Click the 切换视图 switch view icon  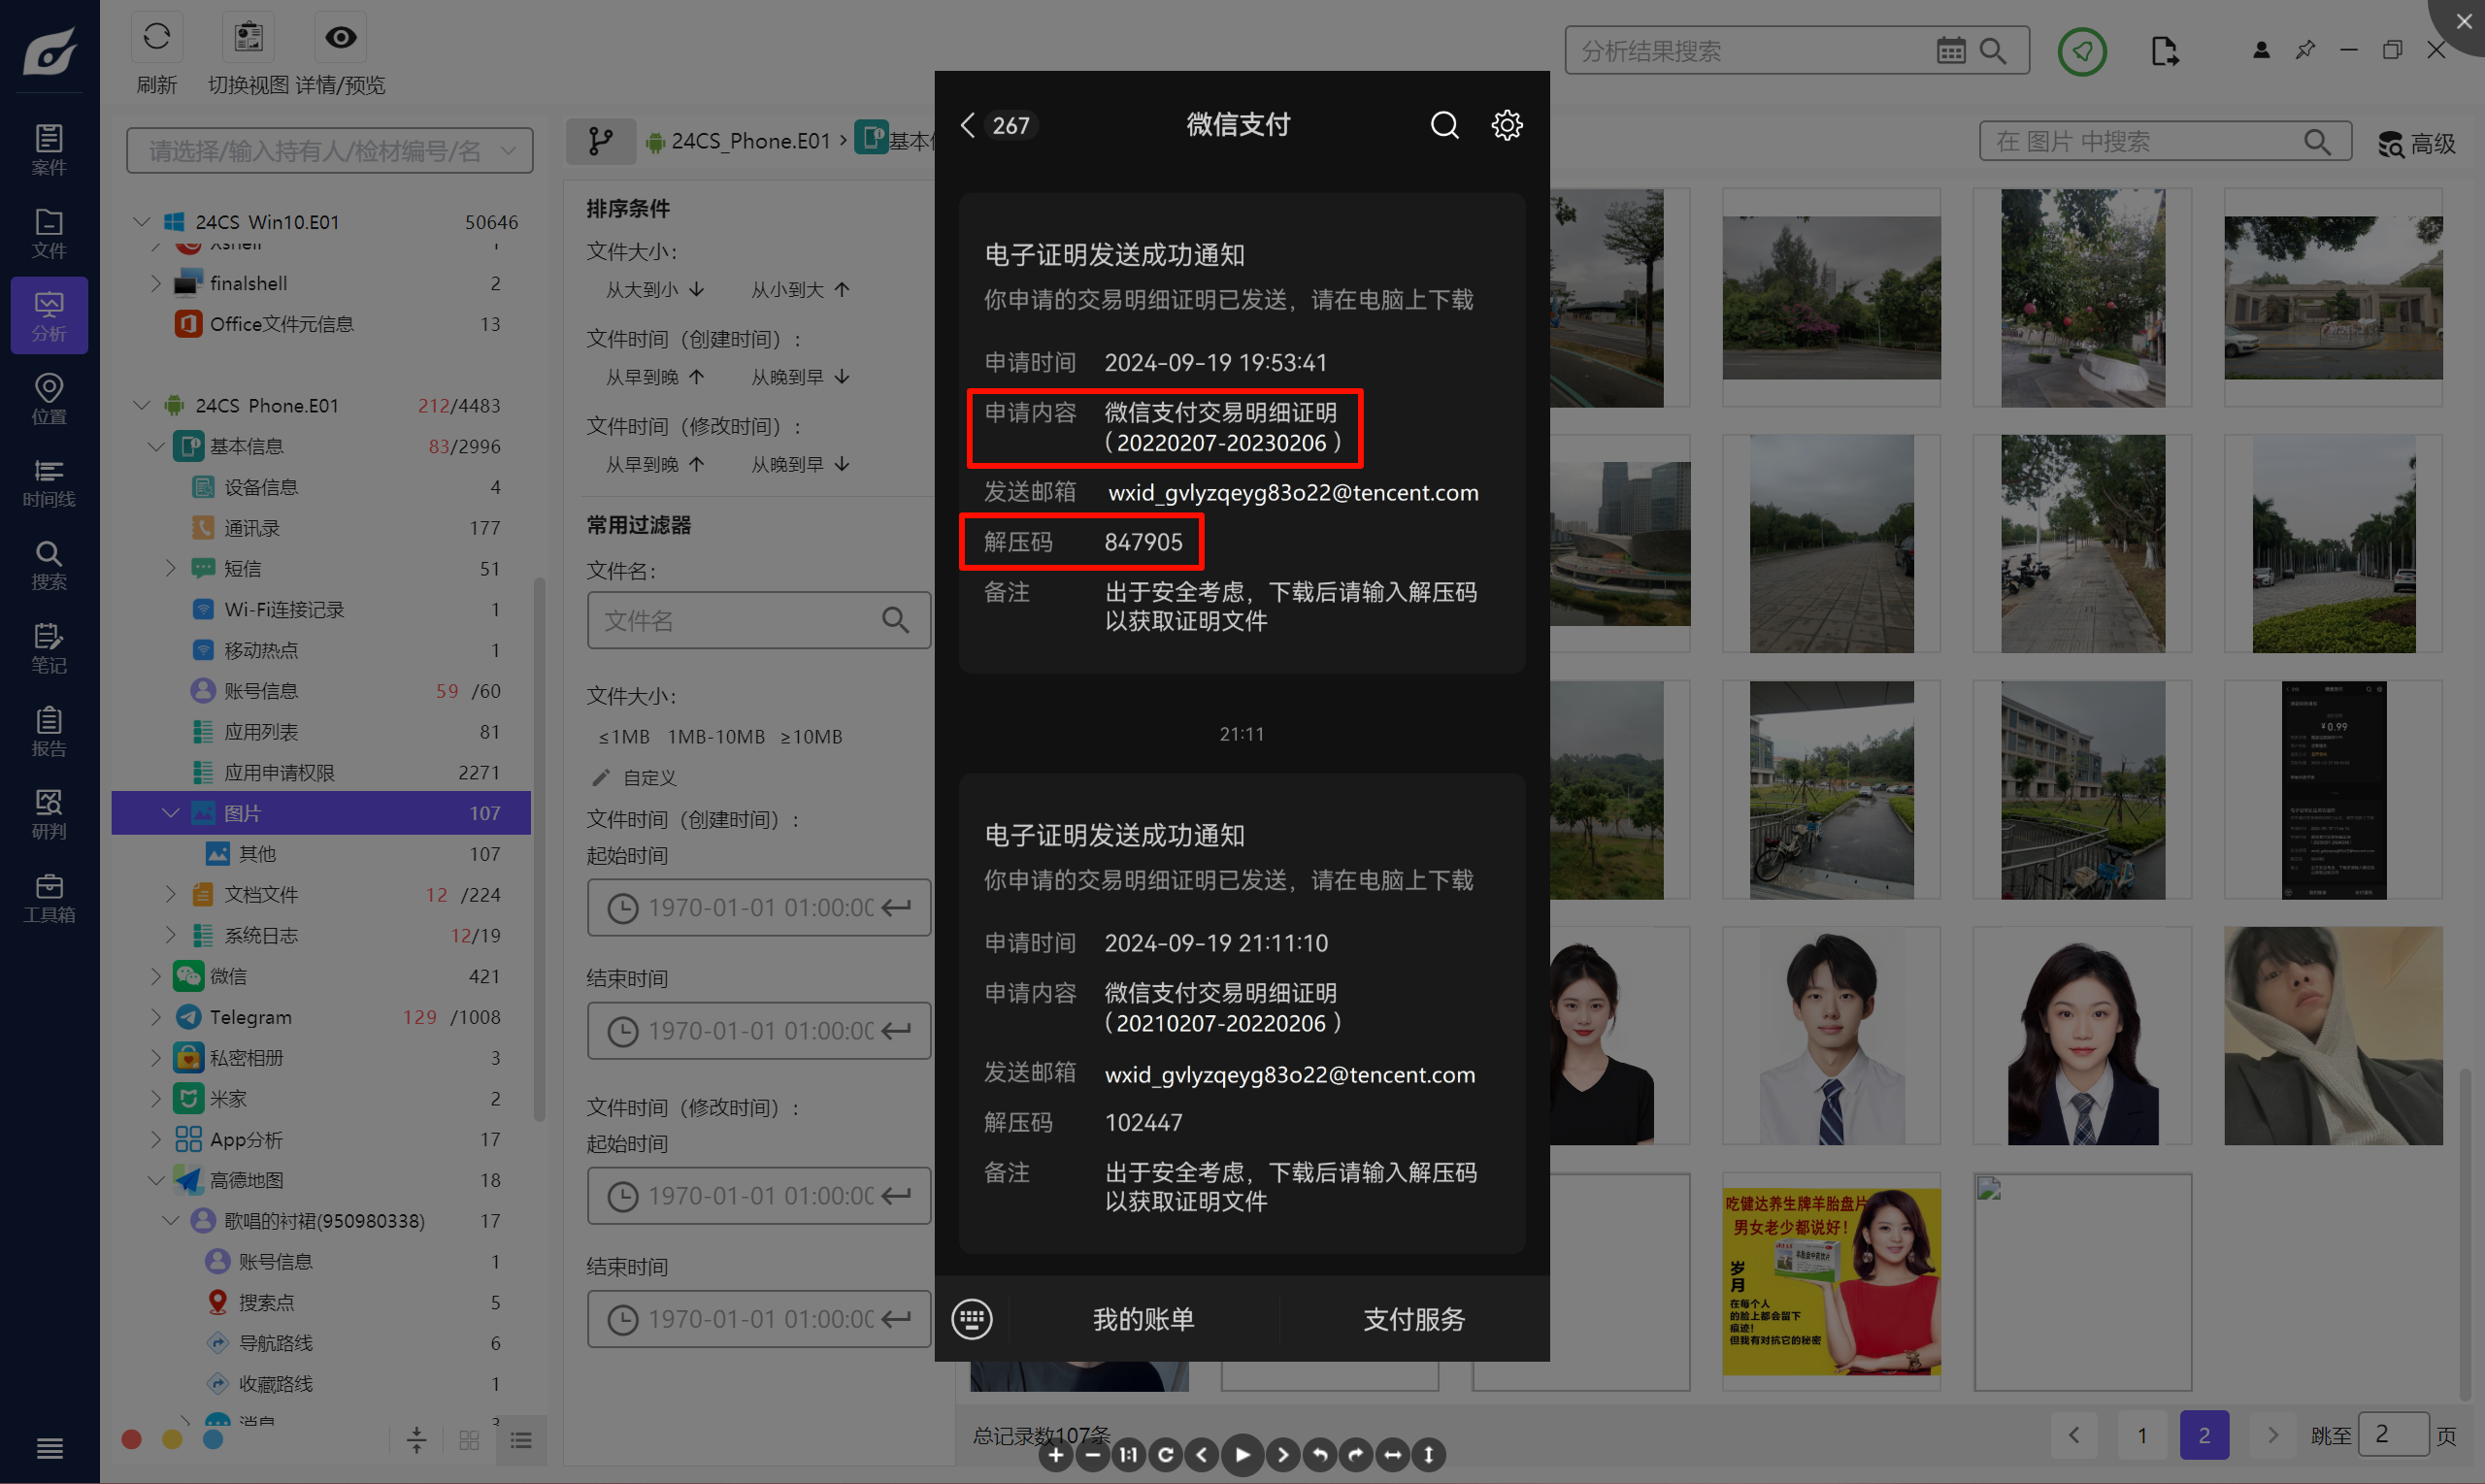click(x=248, y=38)
